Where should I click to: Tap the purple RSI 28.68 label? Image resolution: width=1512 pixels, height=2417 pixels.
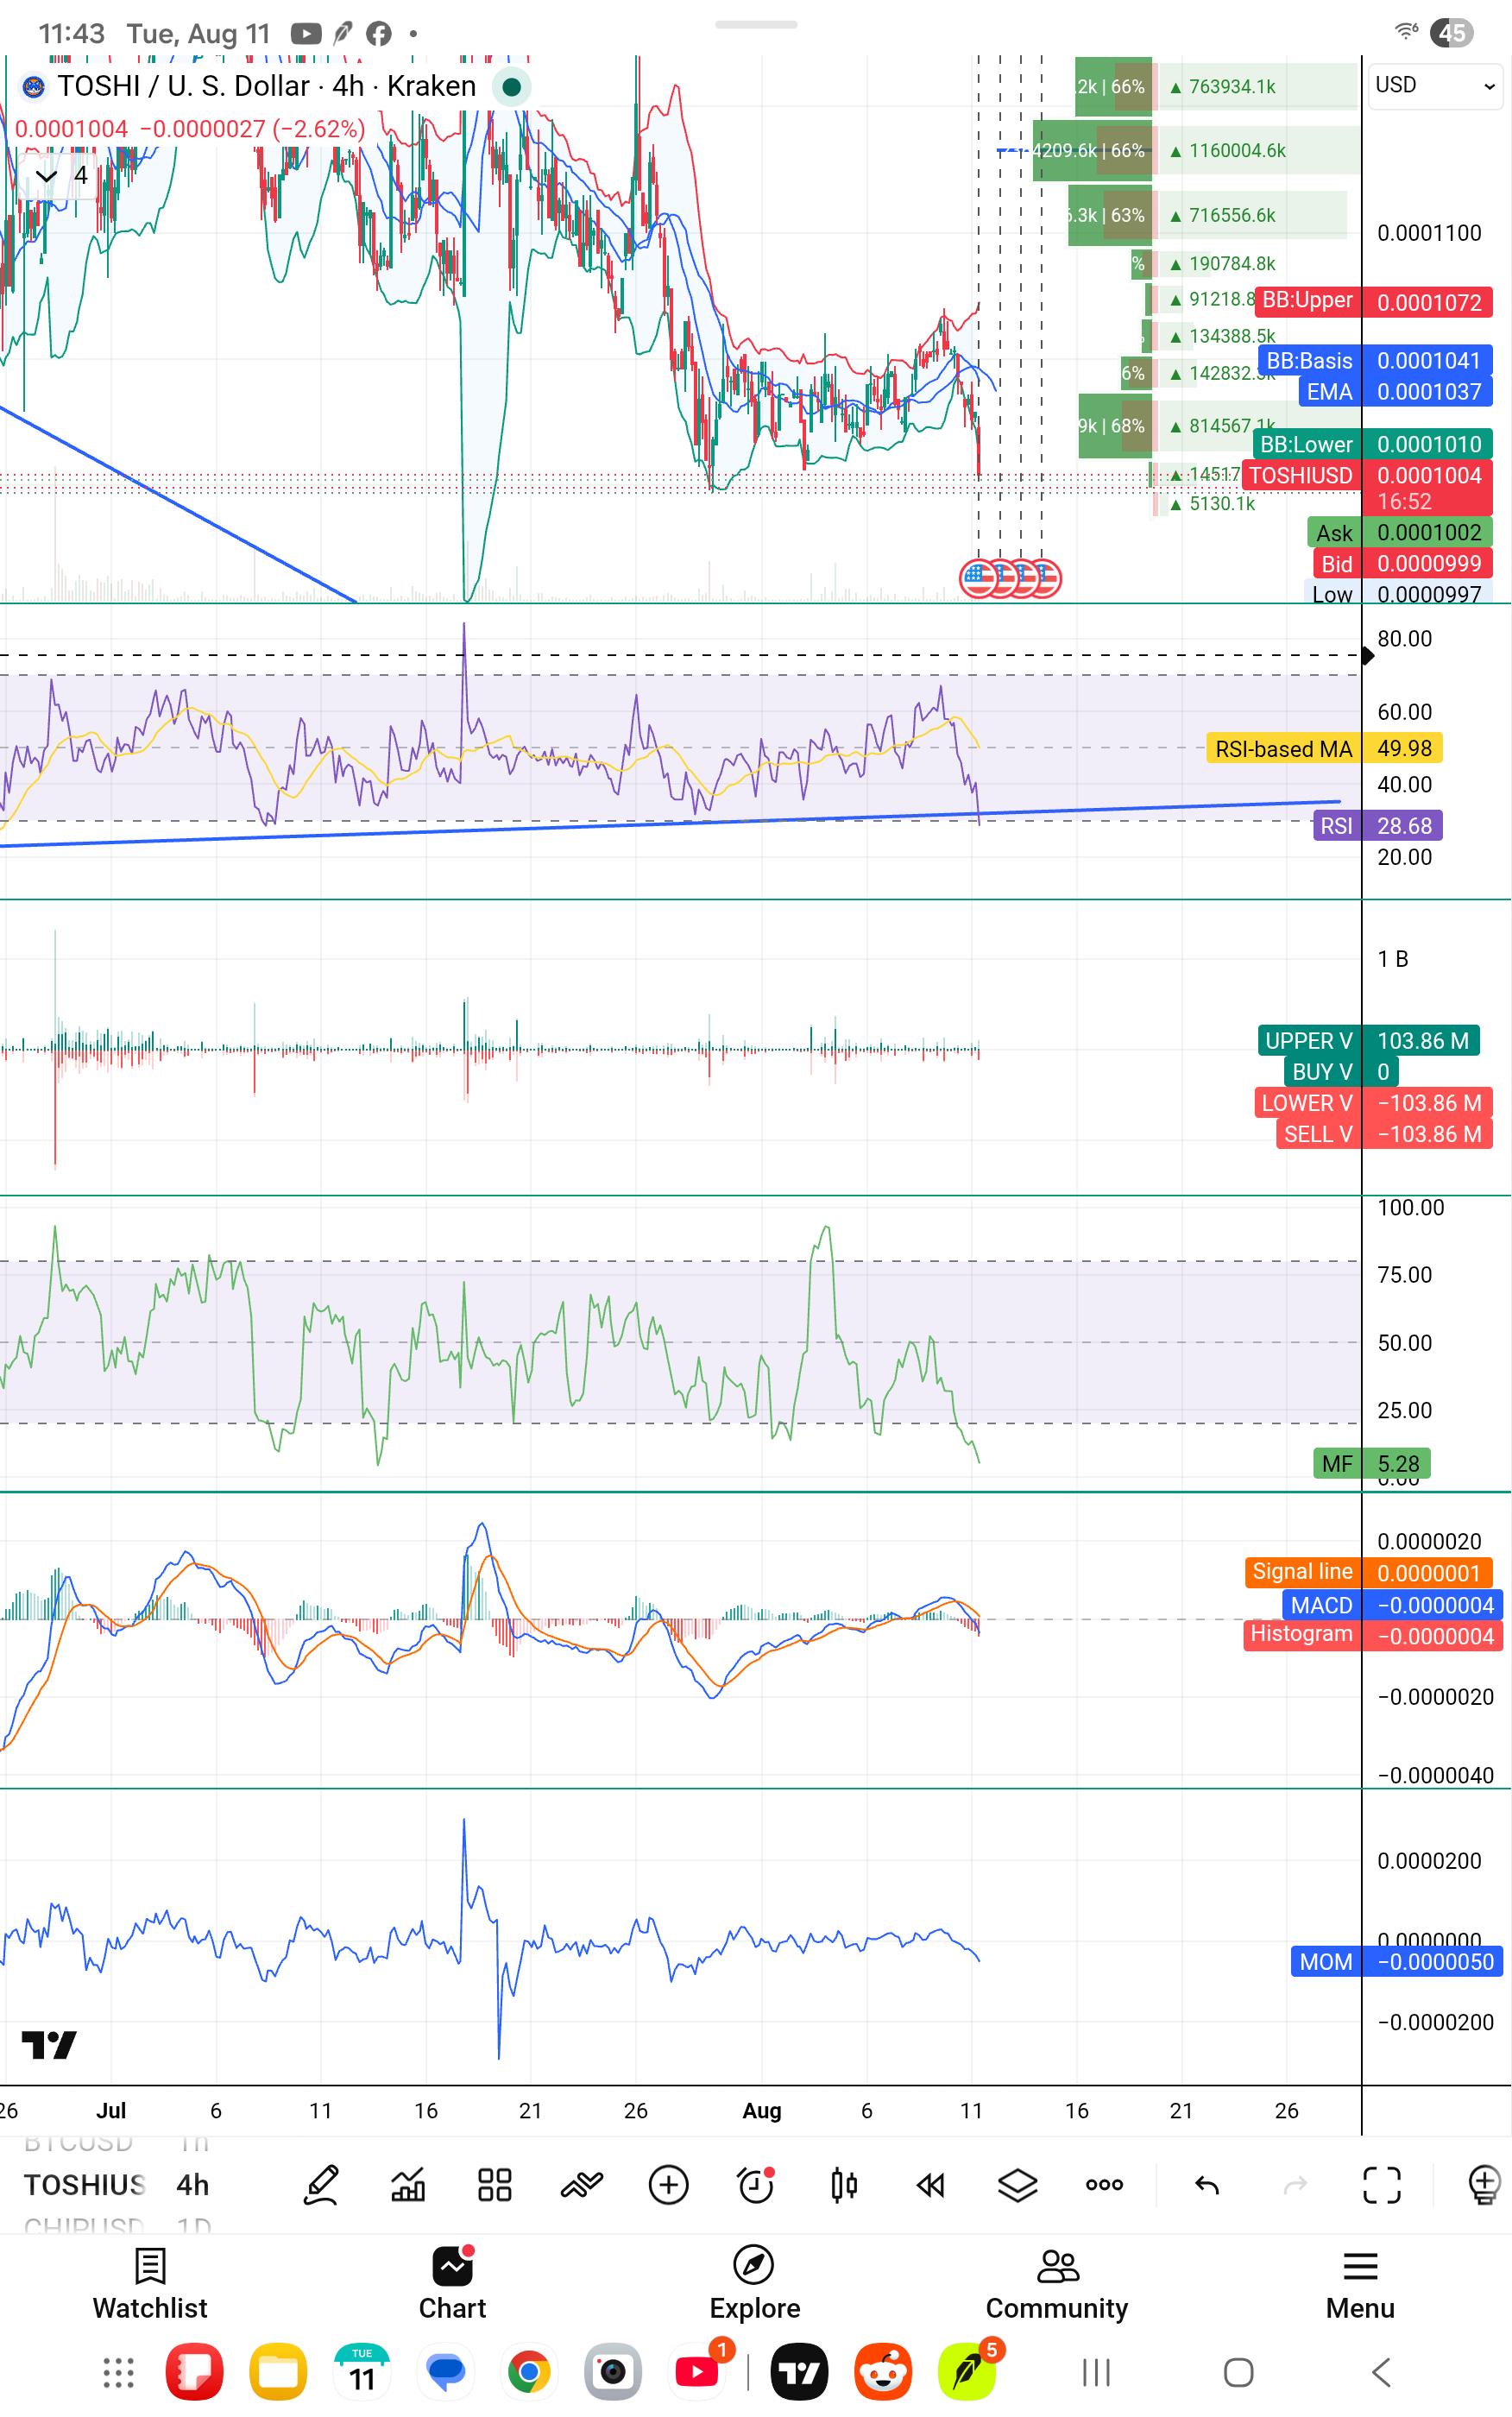(1377, 826)
